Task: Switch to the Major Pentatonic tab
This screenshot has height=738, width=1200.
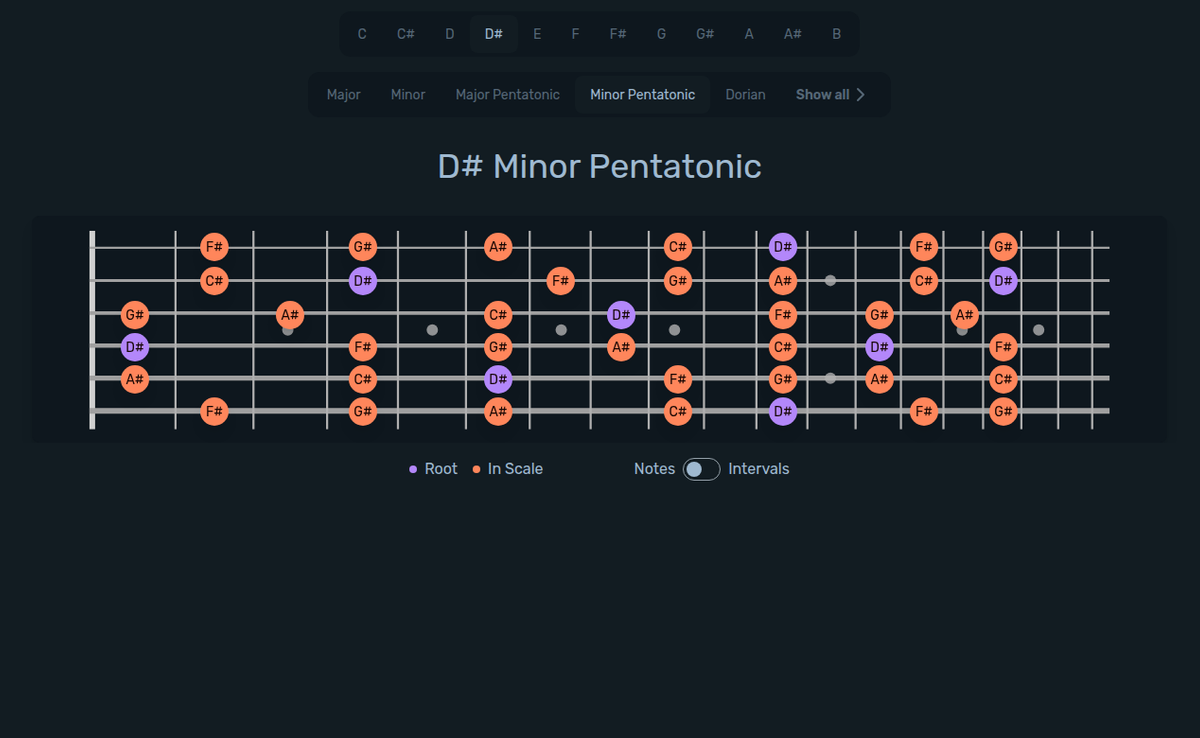Action: 508,94
